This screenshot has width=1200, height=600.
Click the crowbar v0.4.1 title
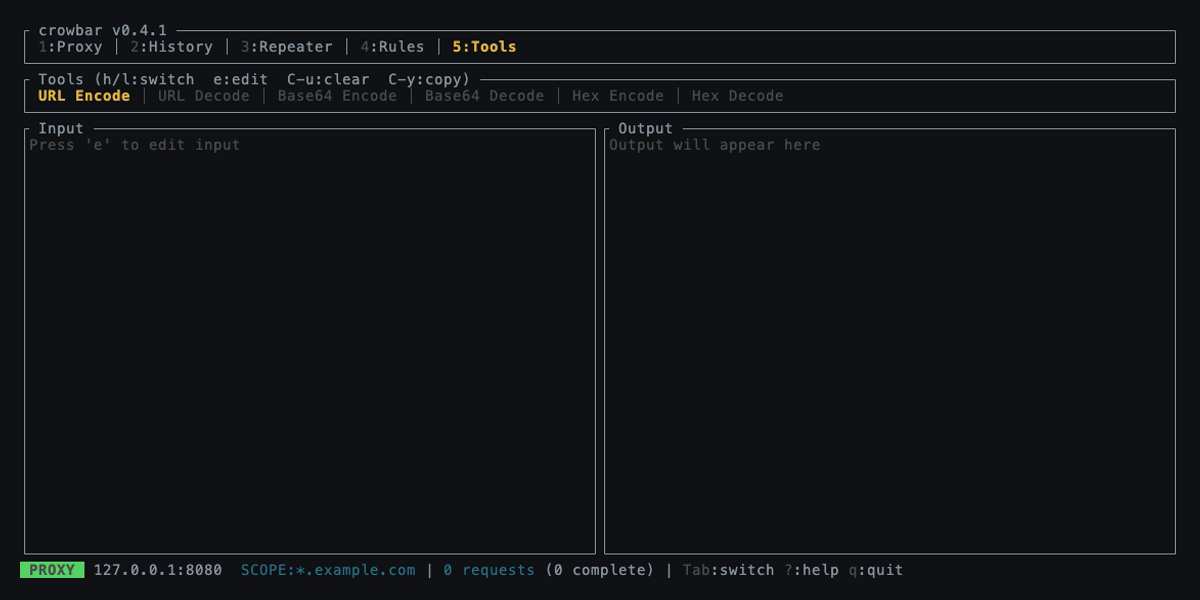(x=103, y=31)
